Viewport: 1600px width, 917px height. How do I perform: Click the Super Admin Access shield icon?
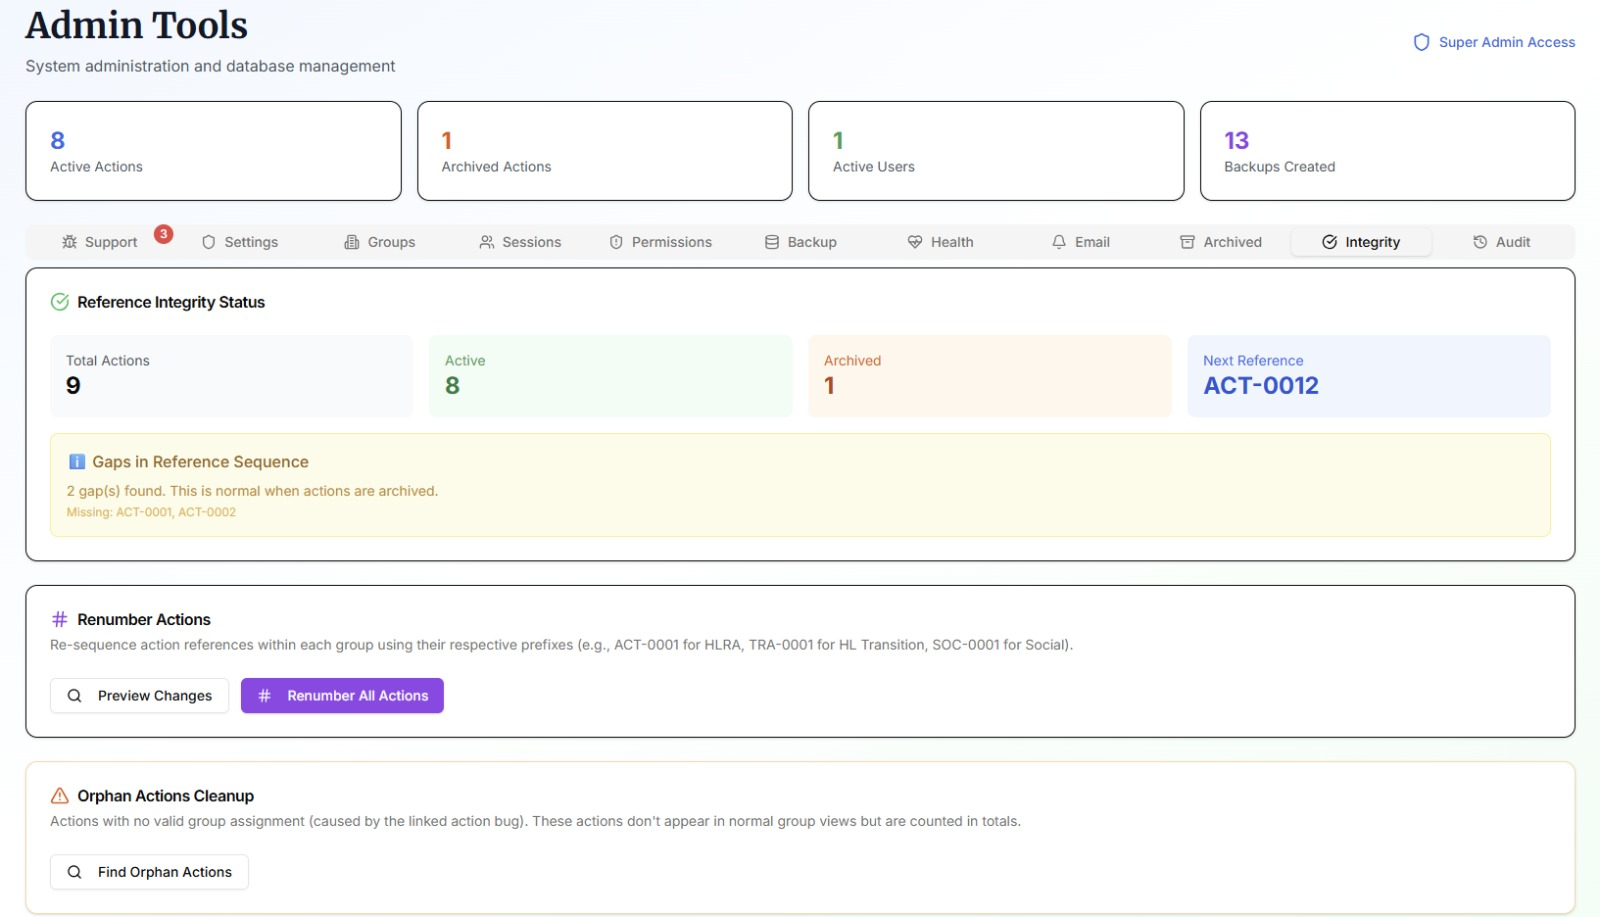(1421, 42)
